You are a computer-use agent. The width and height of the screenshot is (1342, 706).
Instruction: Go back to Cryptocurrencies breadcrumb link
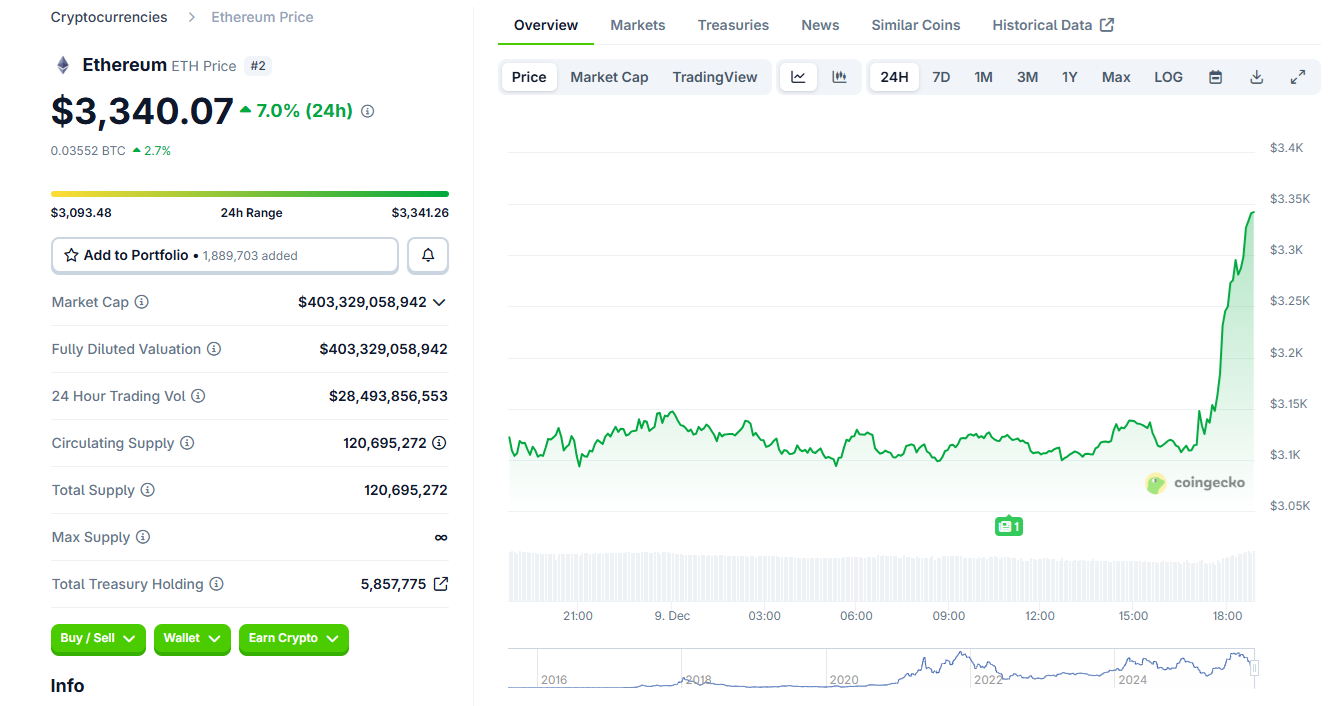[108, 16]
